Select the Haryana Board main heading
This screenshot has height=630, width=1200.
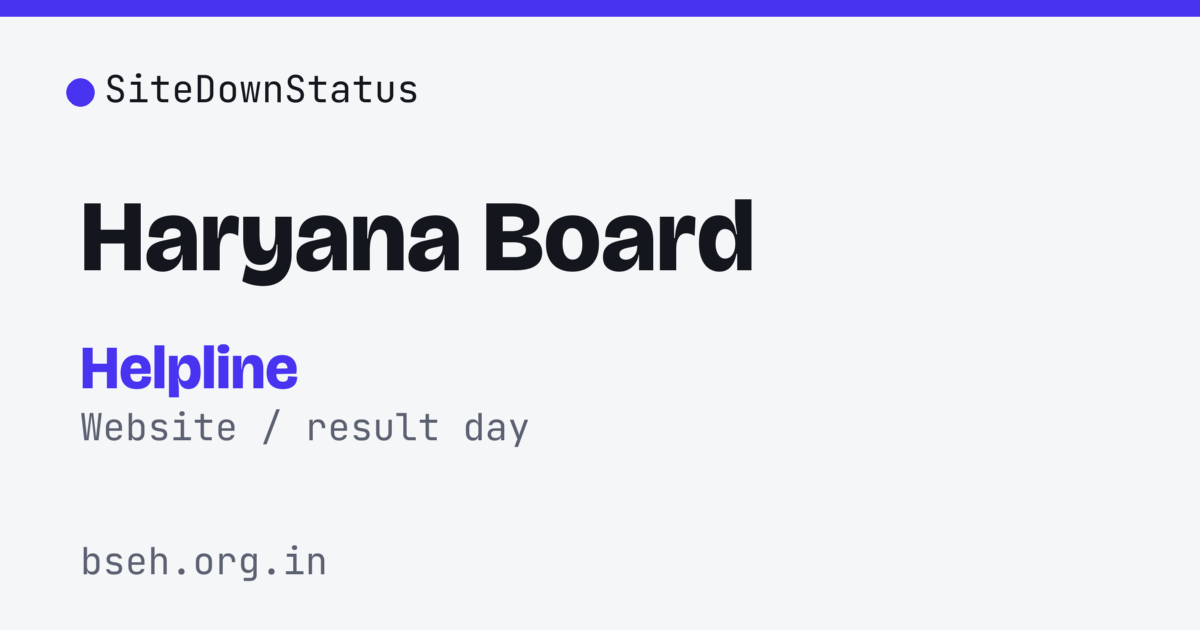point(417,241)
